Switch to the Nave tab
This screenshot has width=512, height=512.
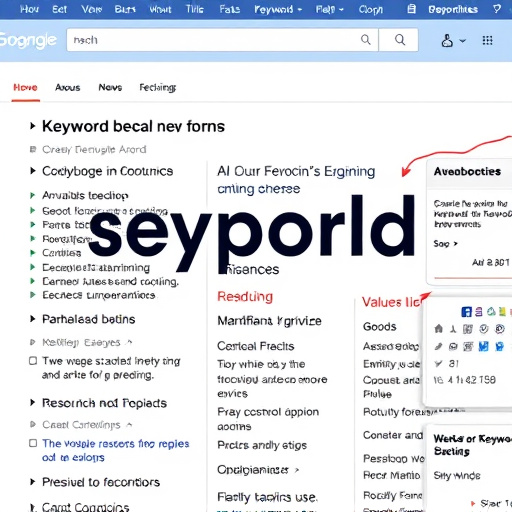coord(110,87)
